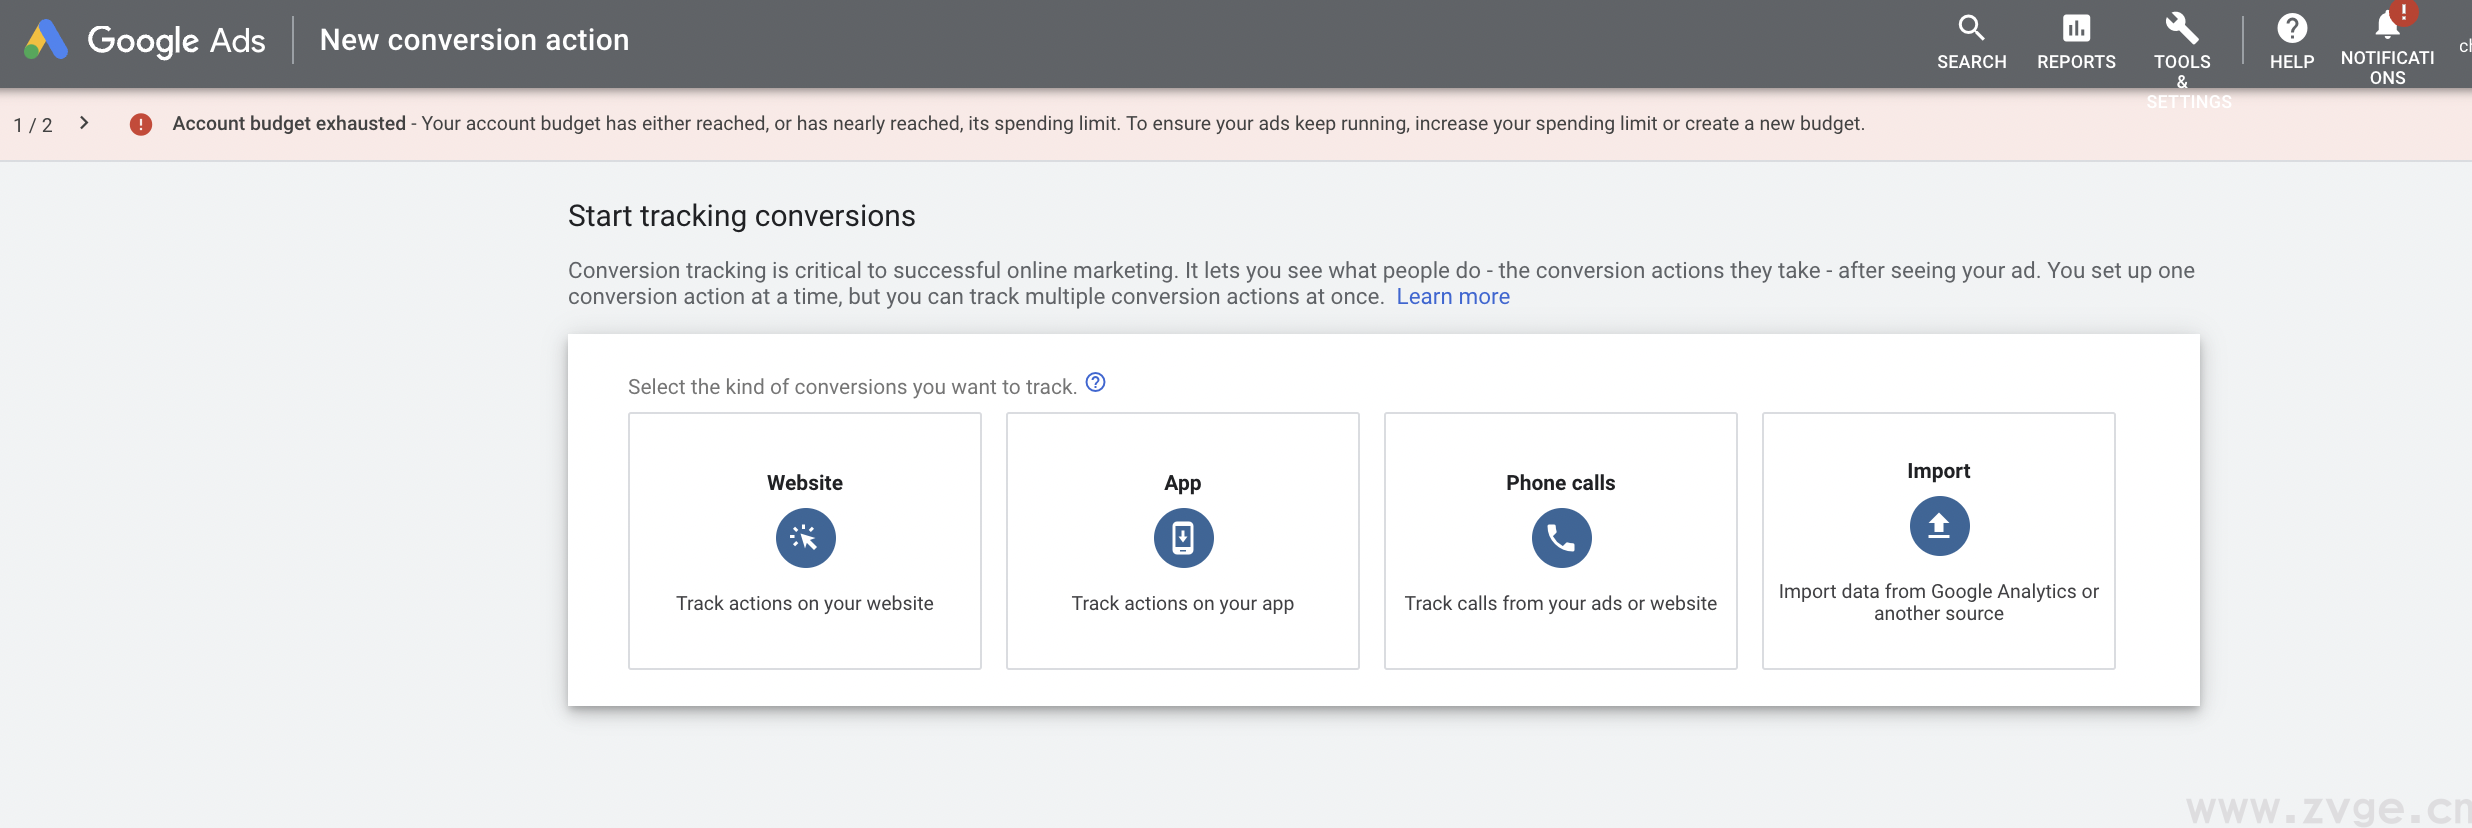Image resolution: width=2472 pixels, height=828 pixels.
Task: Select the Phone calls handset icon
Action: [x=1561, y=538]
